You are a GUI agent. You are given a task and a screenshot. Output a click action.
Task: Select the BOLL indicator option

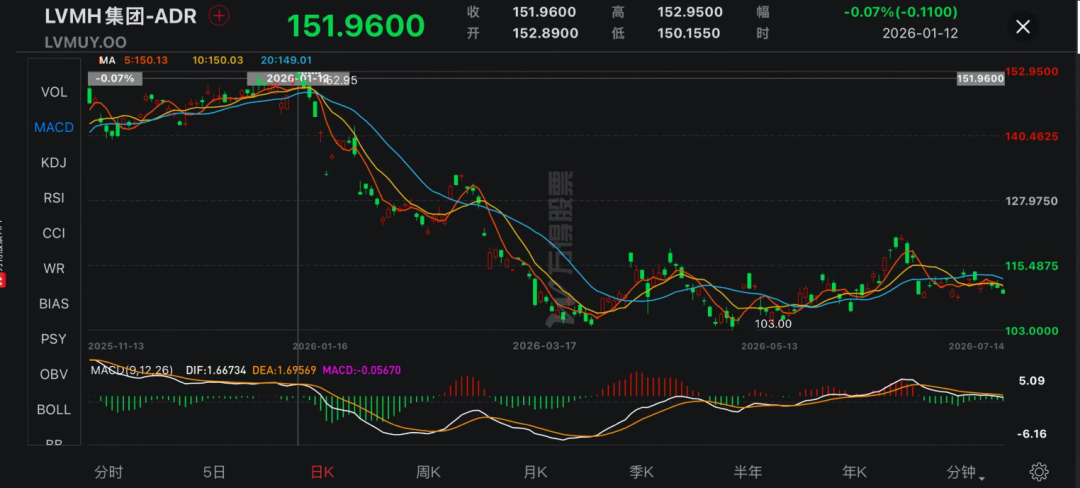click(x=54, y=410)
